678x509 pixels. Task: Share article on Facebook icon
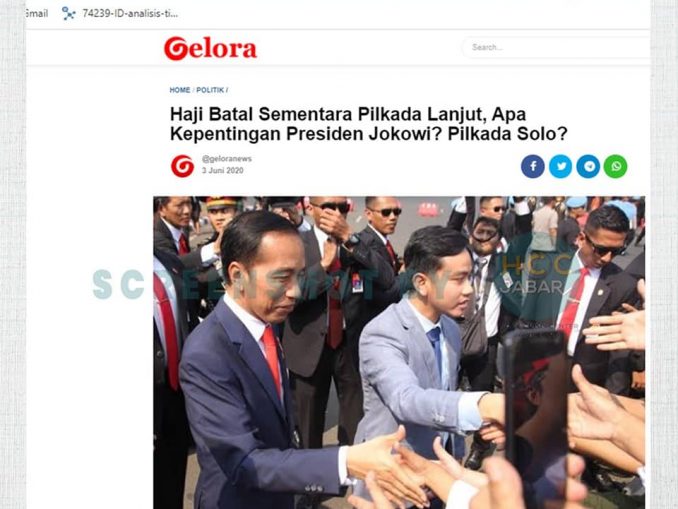point(533,166)
